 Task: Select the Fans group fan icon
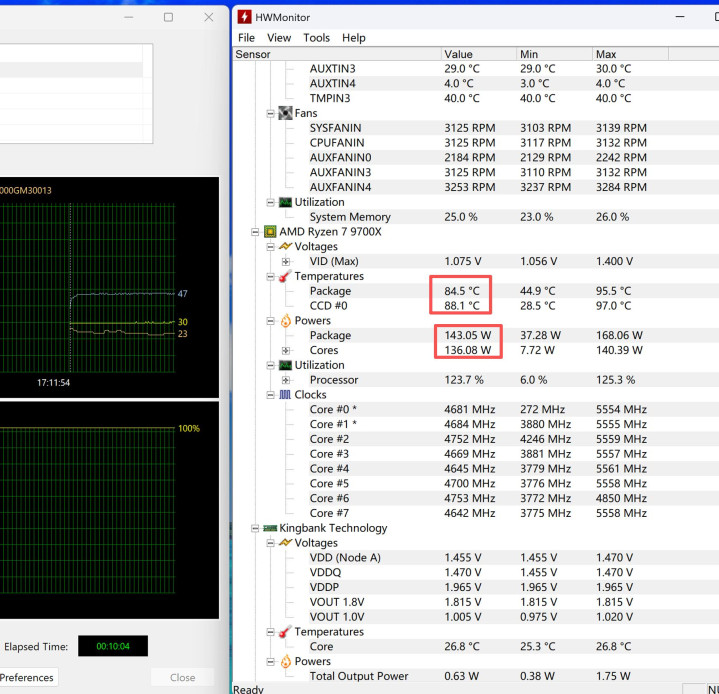coord(285,113)
